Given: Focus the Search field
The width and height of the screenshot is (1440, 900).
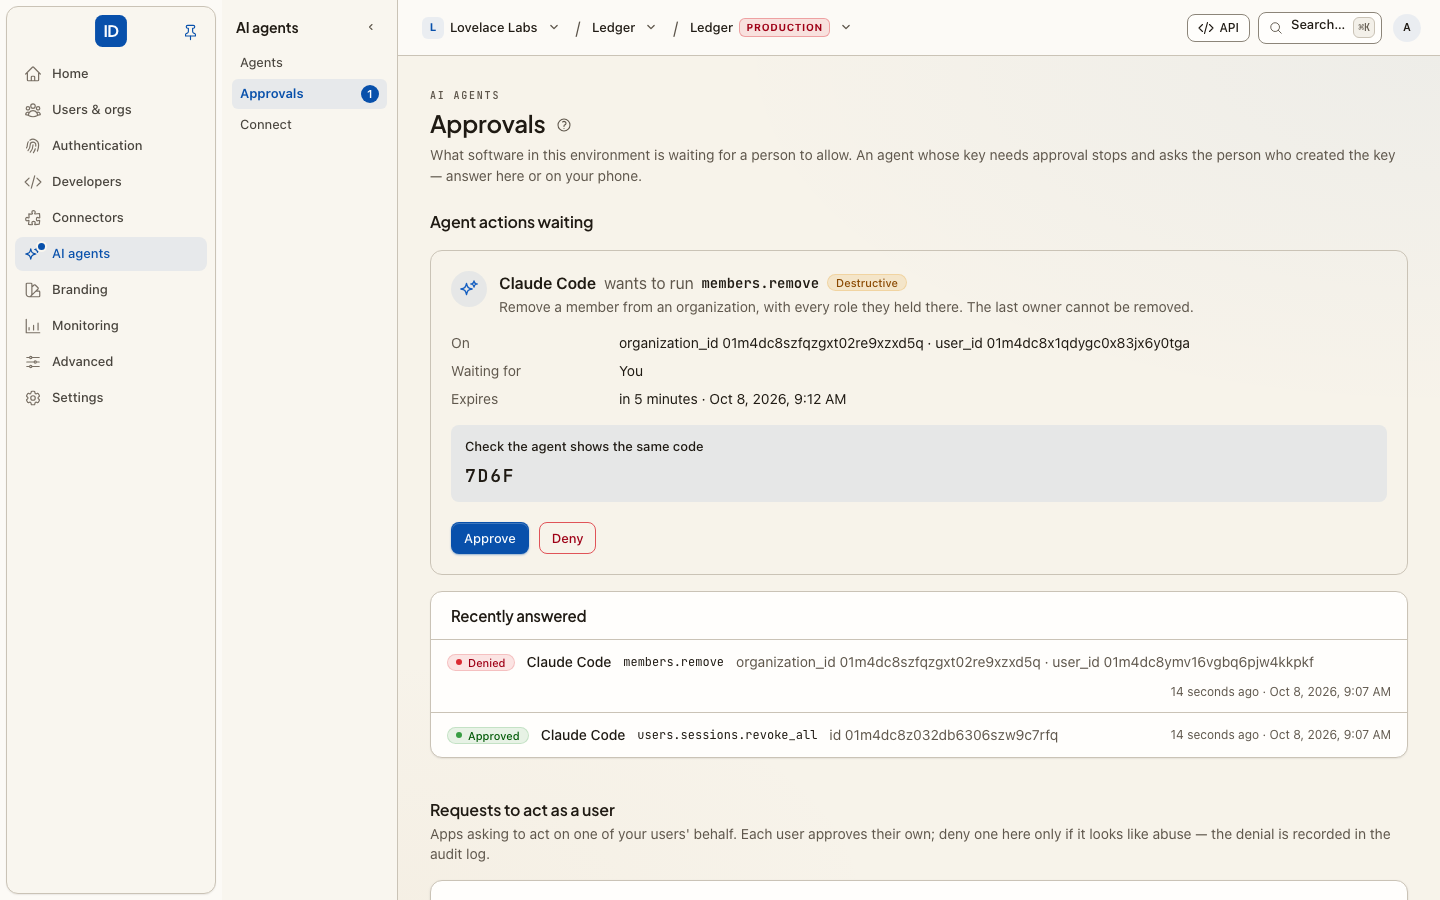Looking at the screenshot, I should (1320, 28).
